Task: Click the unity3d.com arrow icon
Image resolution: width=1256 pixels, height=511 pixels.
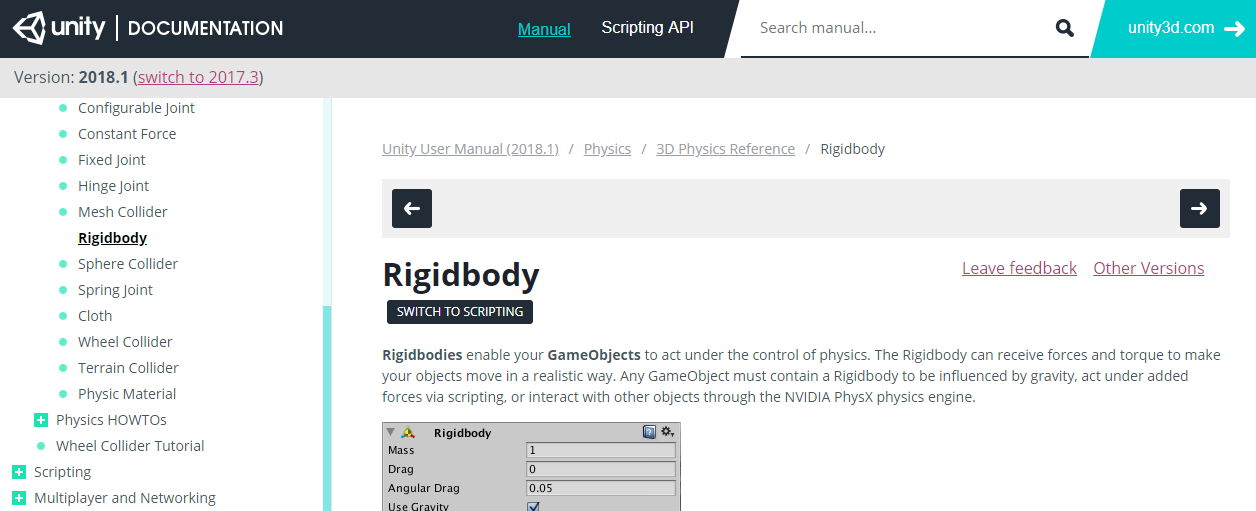Action: point(1234,29)
